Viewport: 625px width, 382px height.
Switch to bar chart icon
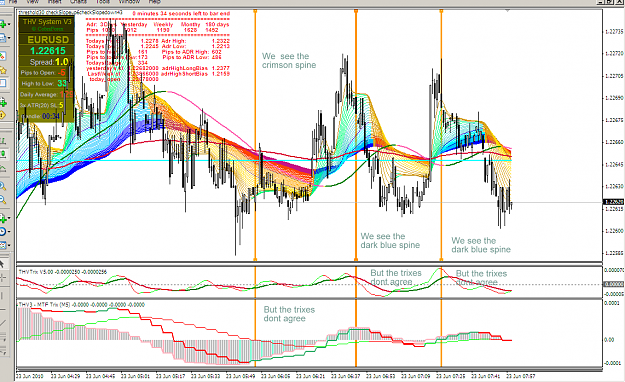pos(3,141)
